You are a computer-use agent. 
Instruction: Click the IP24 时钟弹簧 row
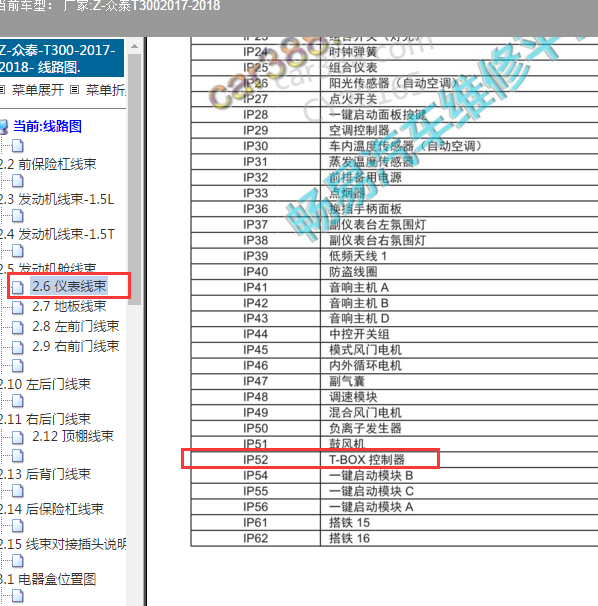[394, 52]
